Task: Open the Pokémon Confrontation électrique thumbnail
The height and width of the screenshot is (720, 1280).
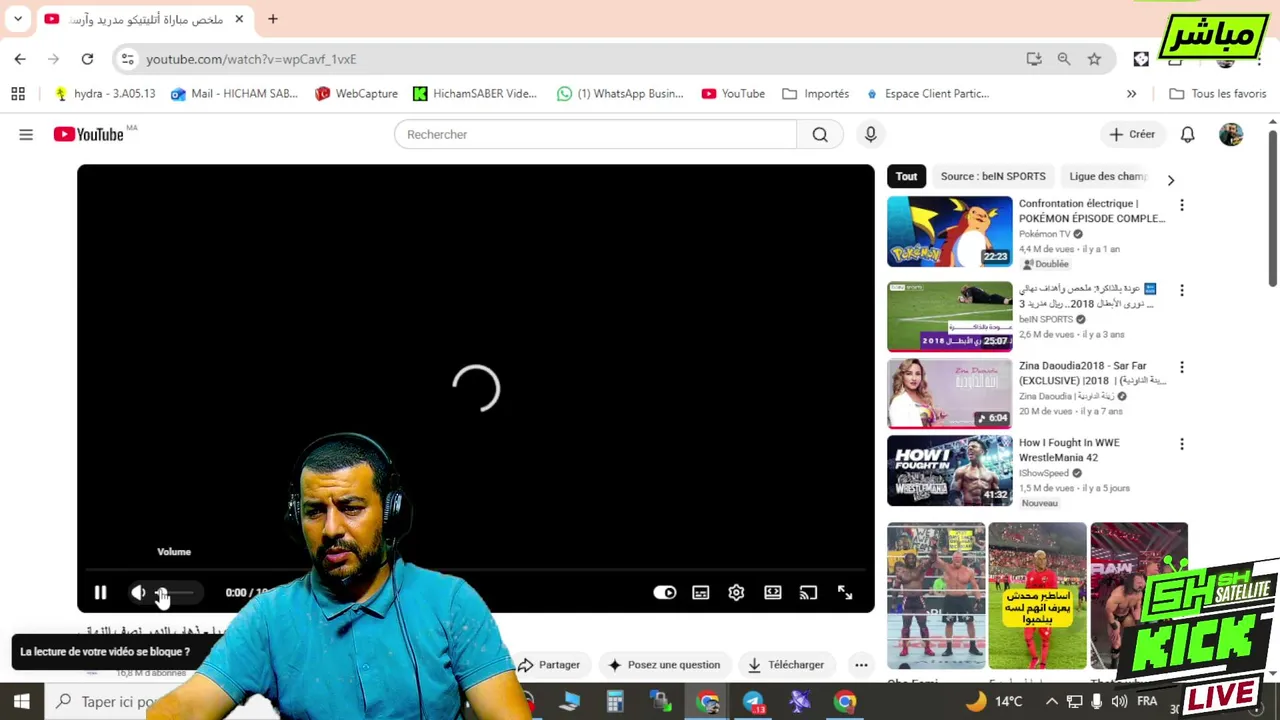Action: pos(950,231)
